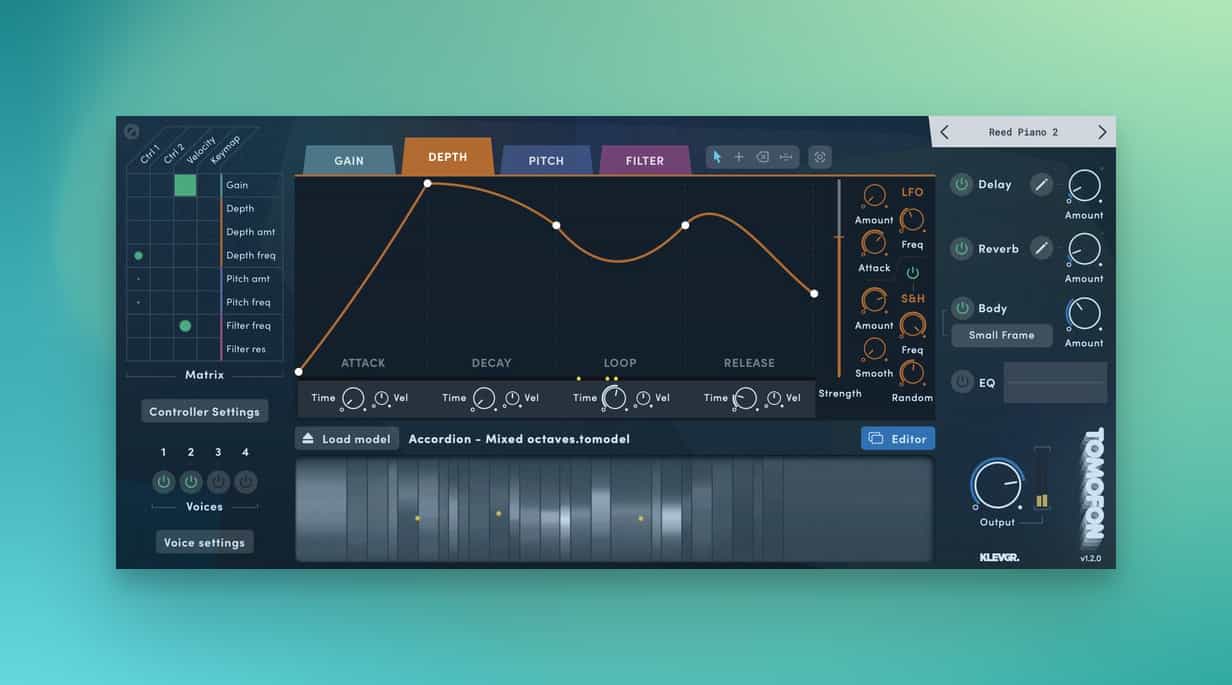The height and width of the screenshot is (685, 1232).
Task: Select the add point (plus) tool
Action: 739,157
